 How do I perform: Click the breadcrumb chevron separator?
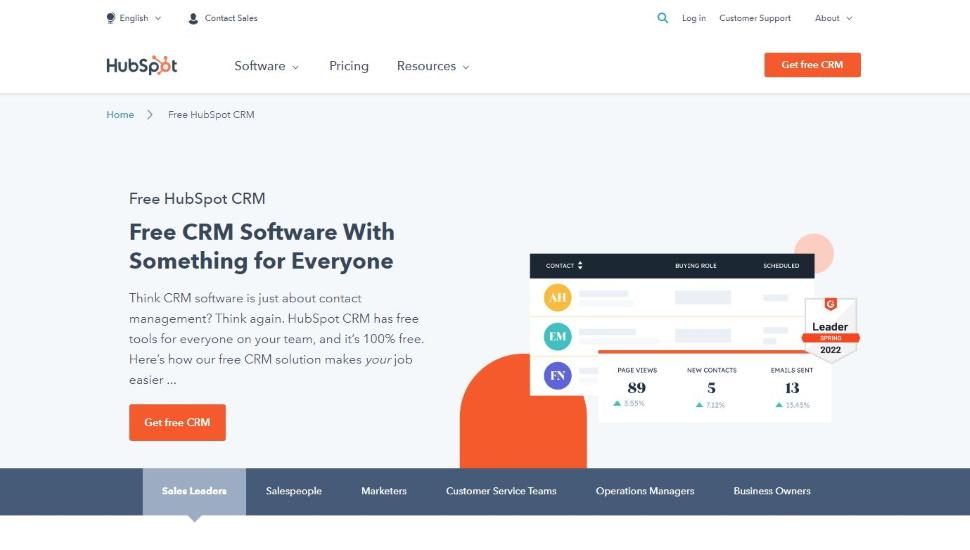[150, 114]
